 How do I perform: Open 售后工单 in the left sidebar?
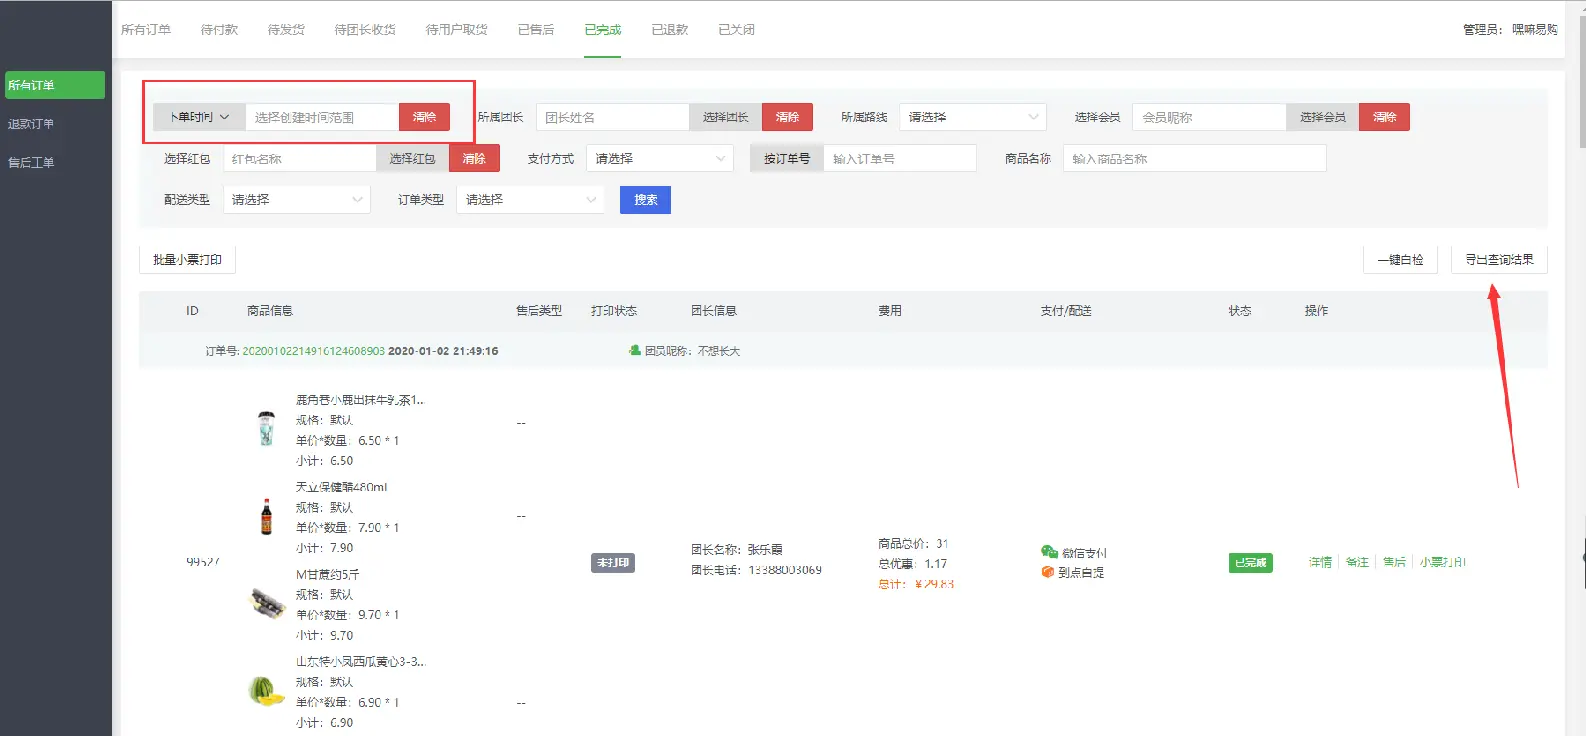(x=31, y=162)
